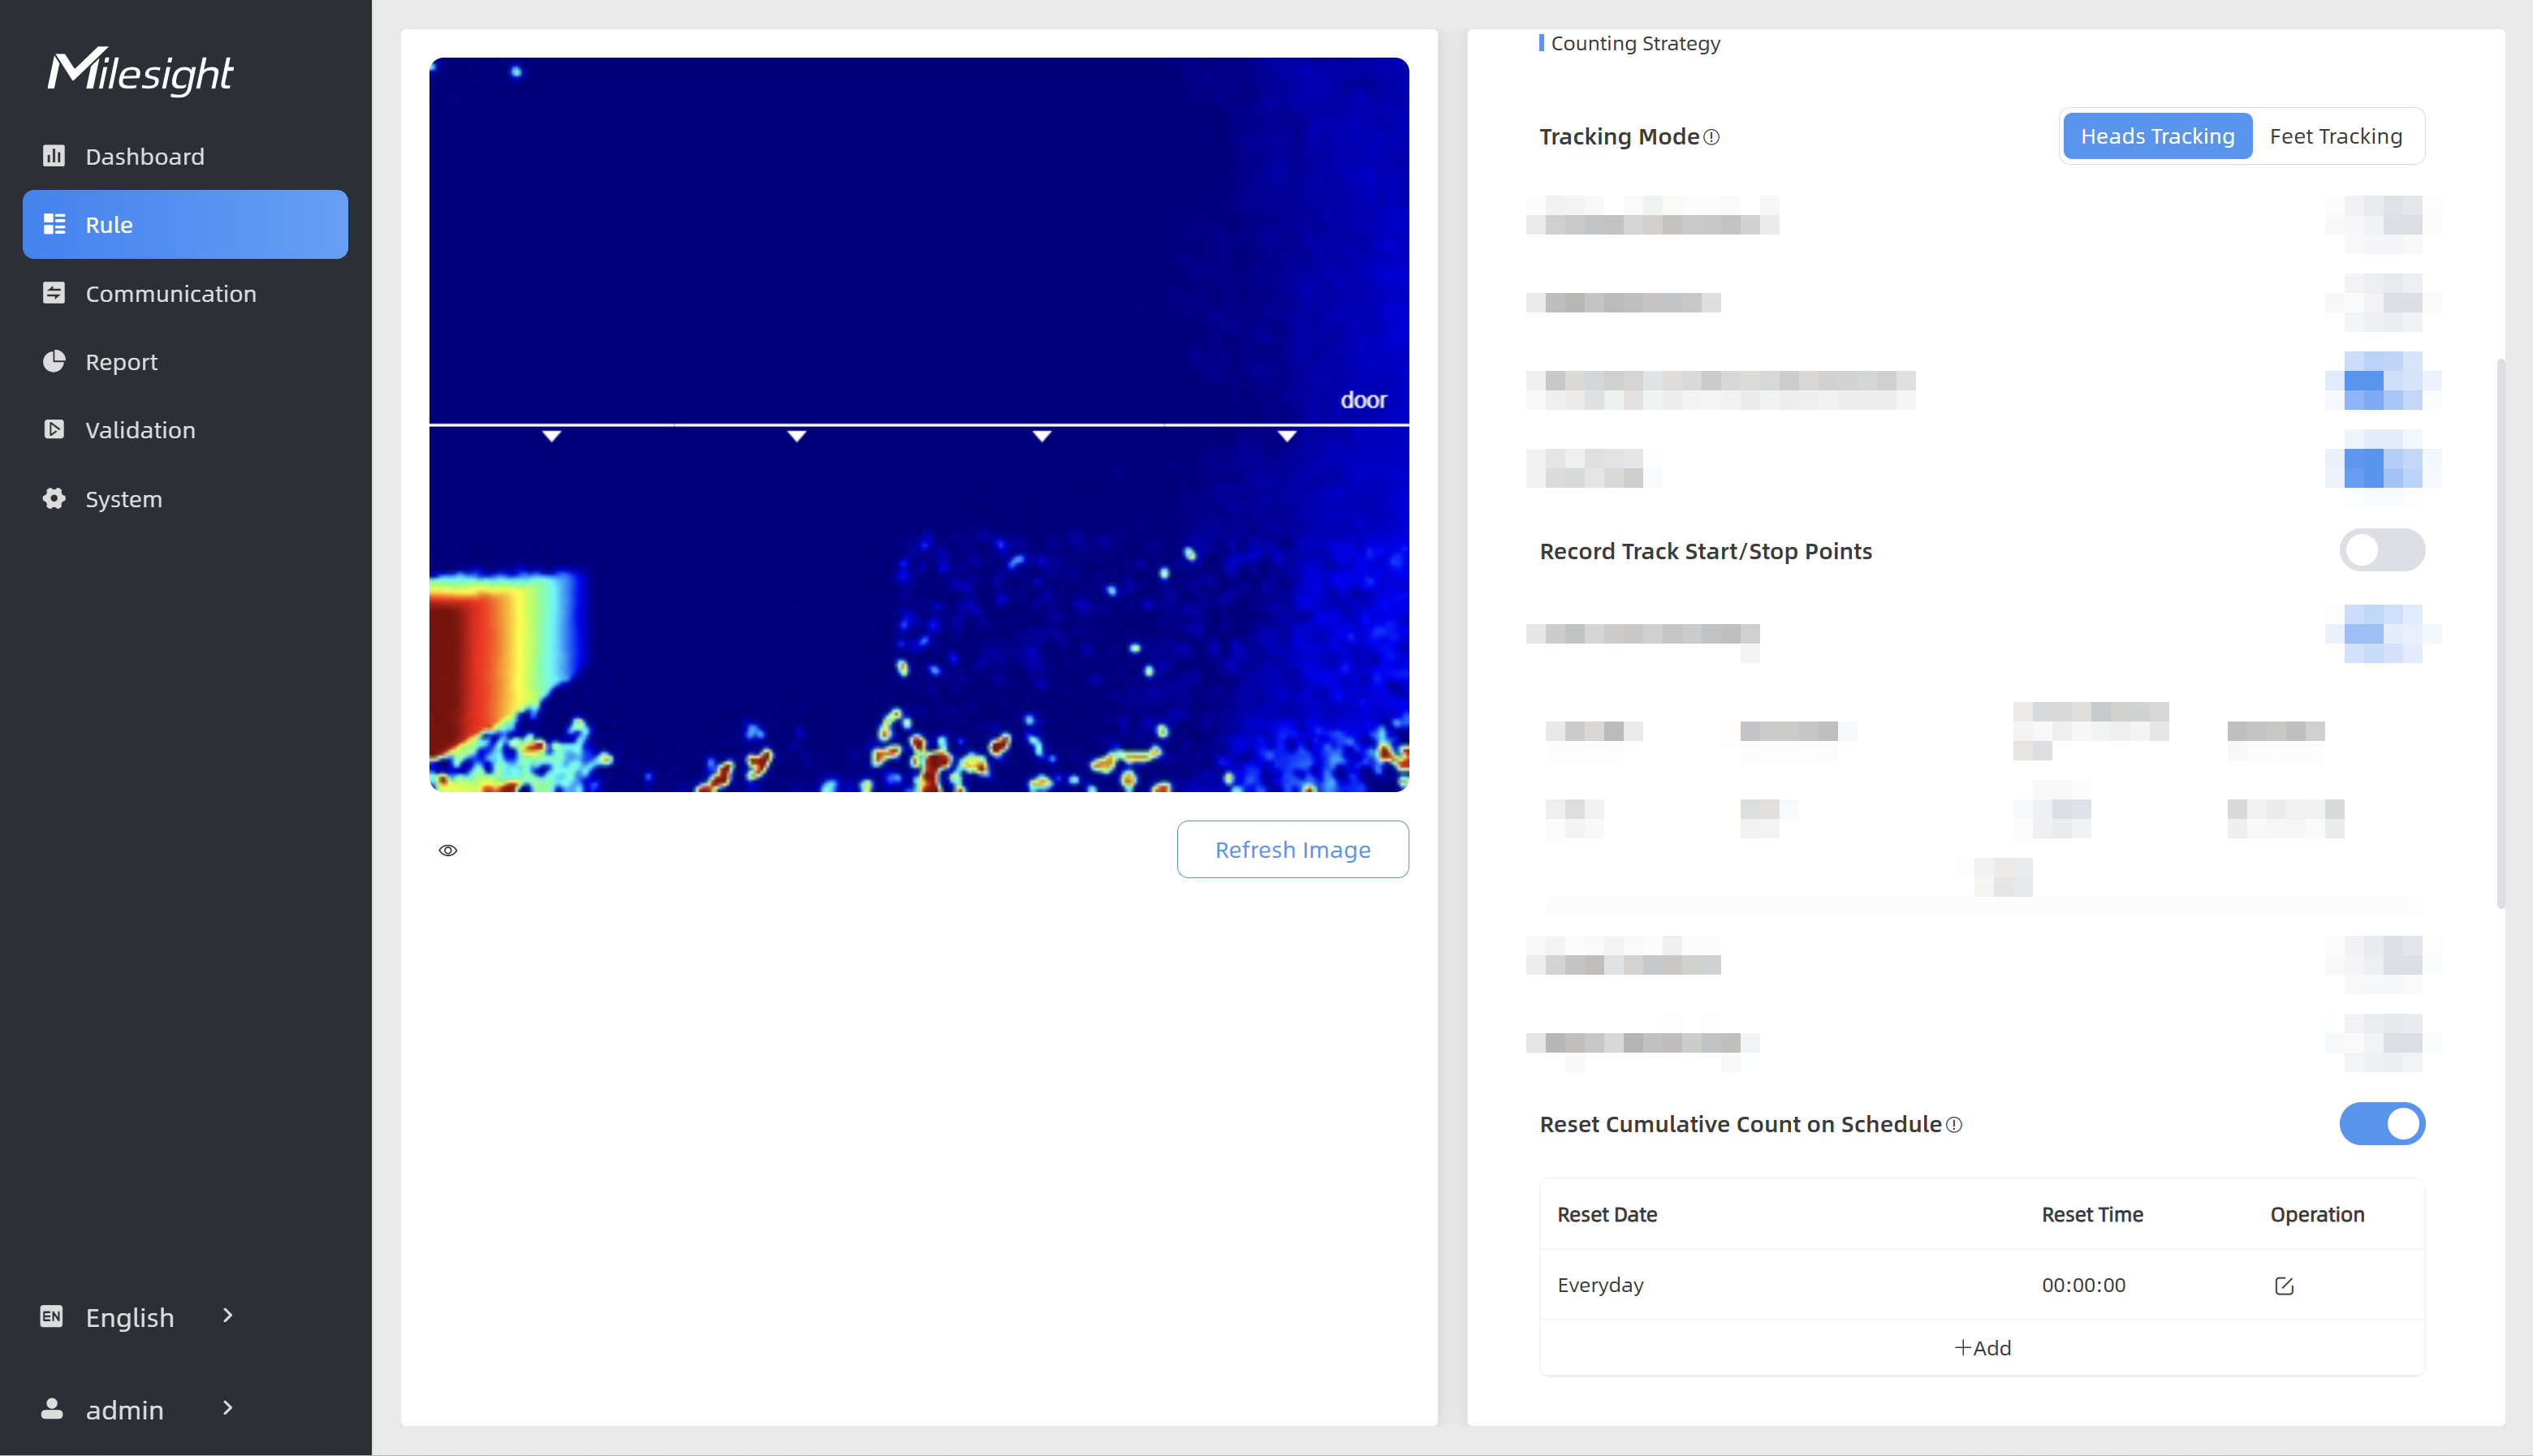Enable Record Track Start/Stop Points switch

pos(2381,550)
